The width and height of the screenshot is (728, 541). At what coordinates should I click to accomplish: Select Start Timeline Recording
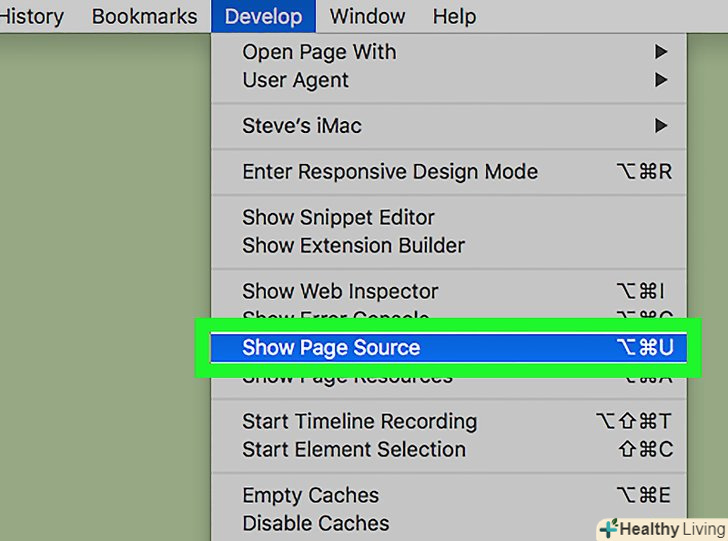tap(359, 422)
